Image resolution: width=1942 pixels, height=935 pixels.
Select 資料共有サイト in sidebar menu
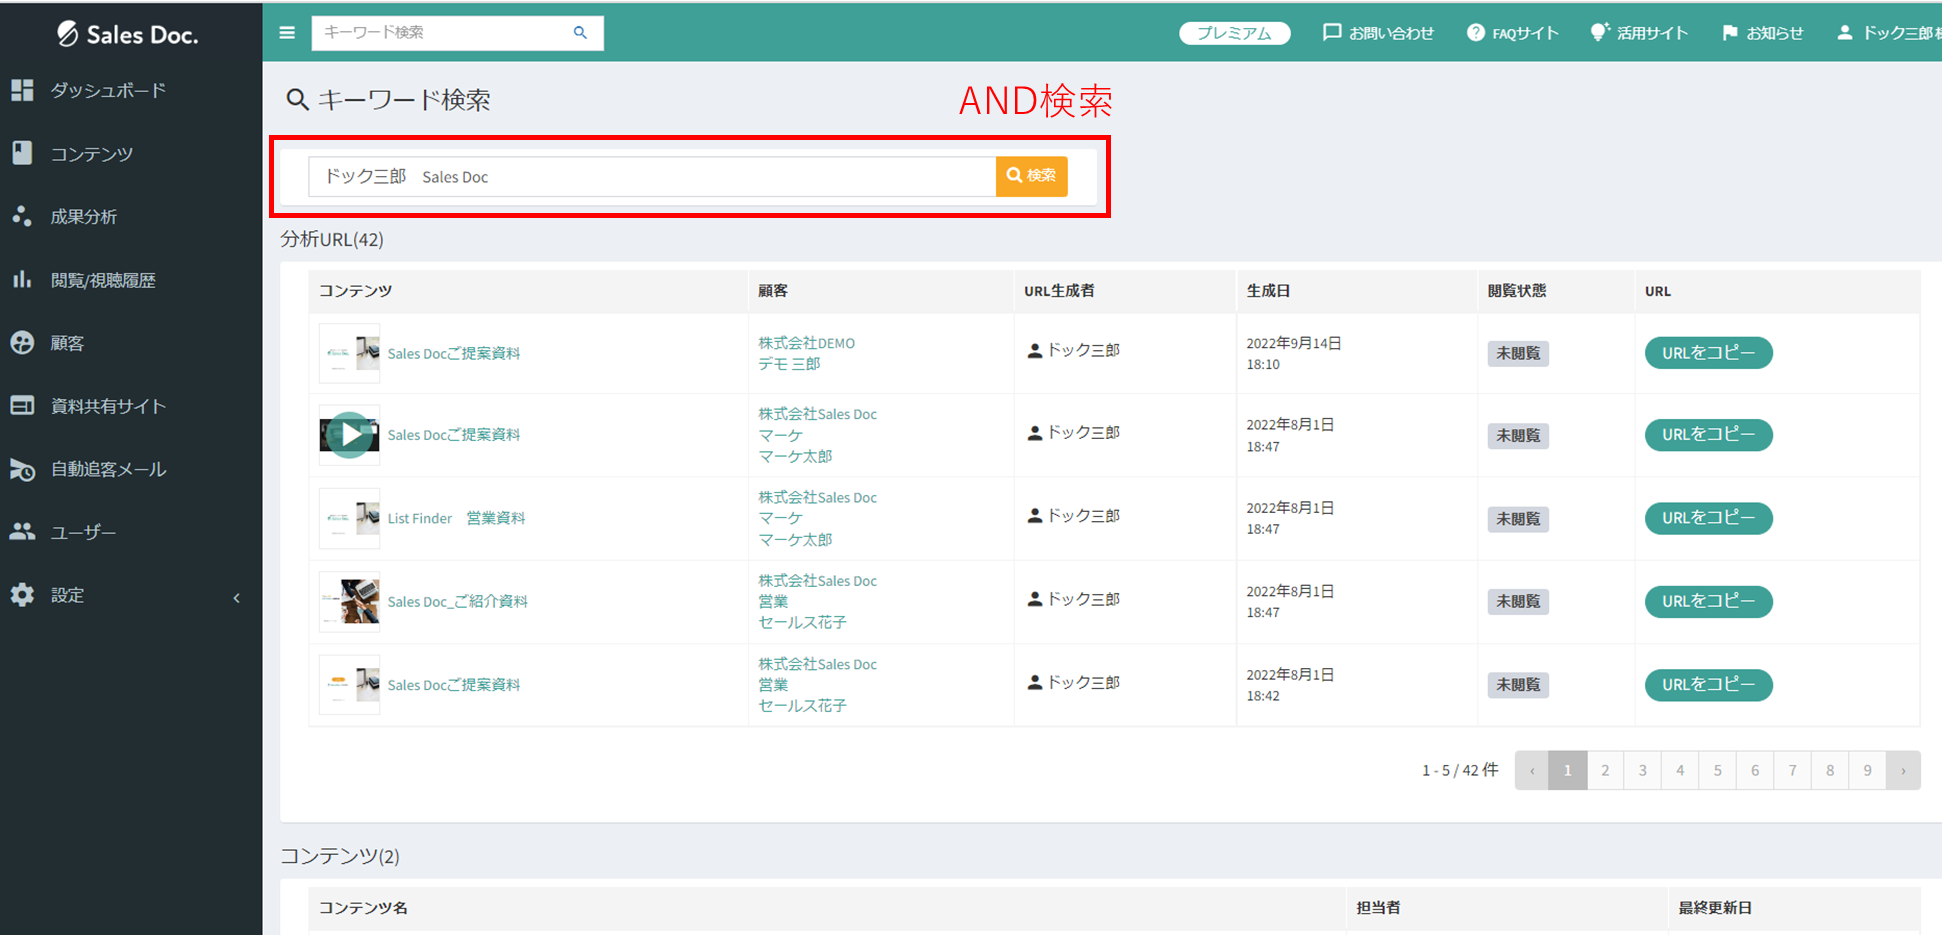108,406
